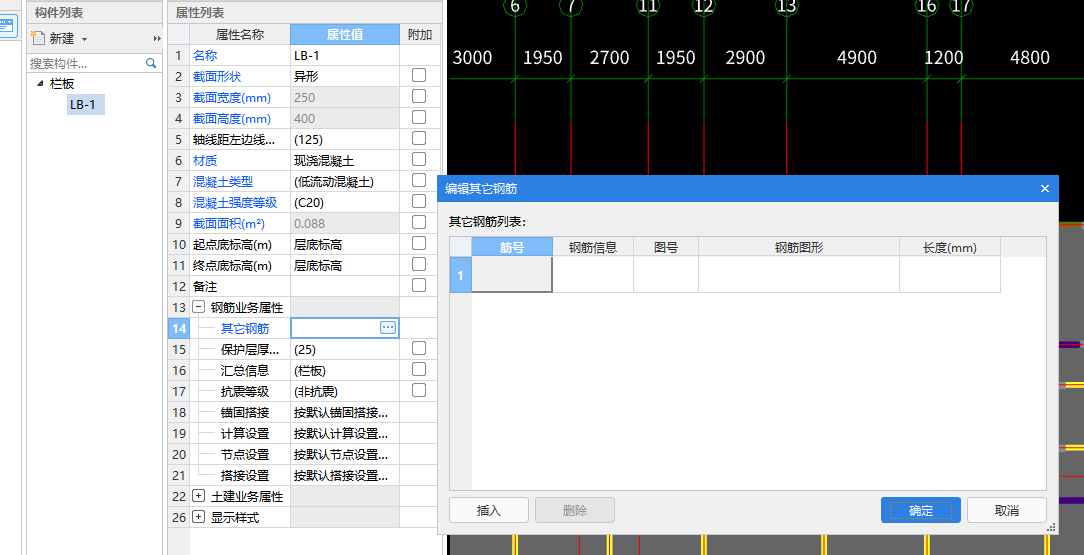The image size is (1084, 555).
Task: Confirm with the 确定 button
Action: point(921,510)
